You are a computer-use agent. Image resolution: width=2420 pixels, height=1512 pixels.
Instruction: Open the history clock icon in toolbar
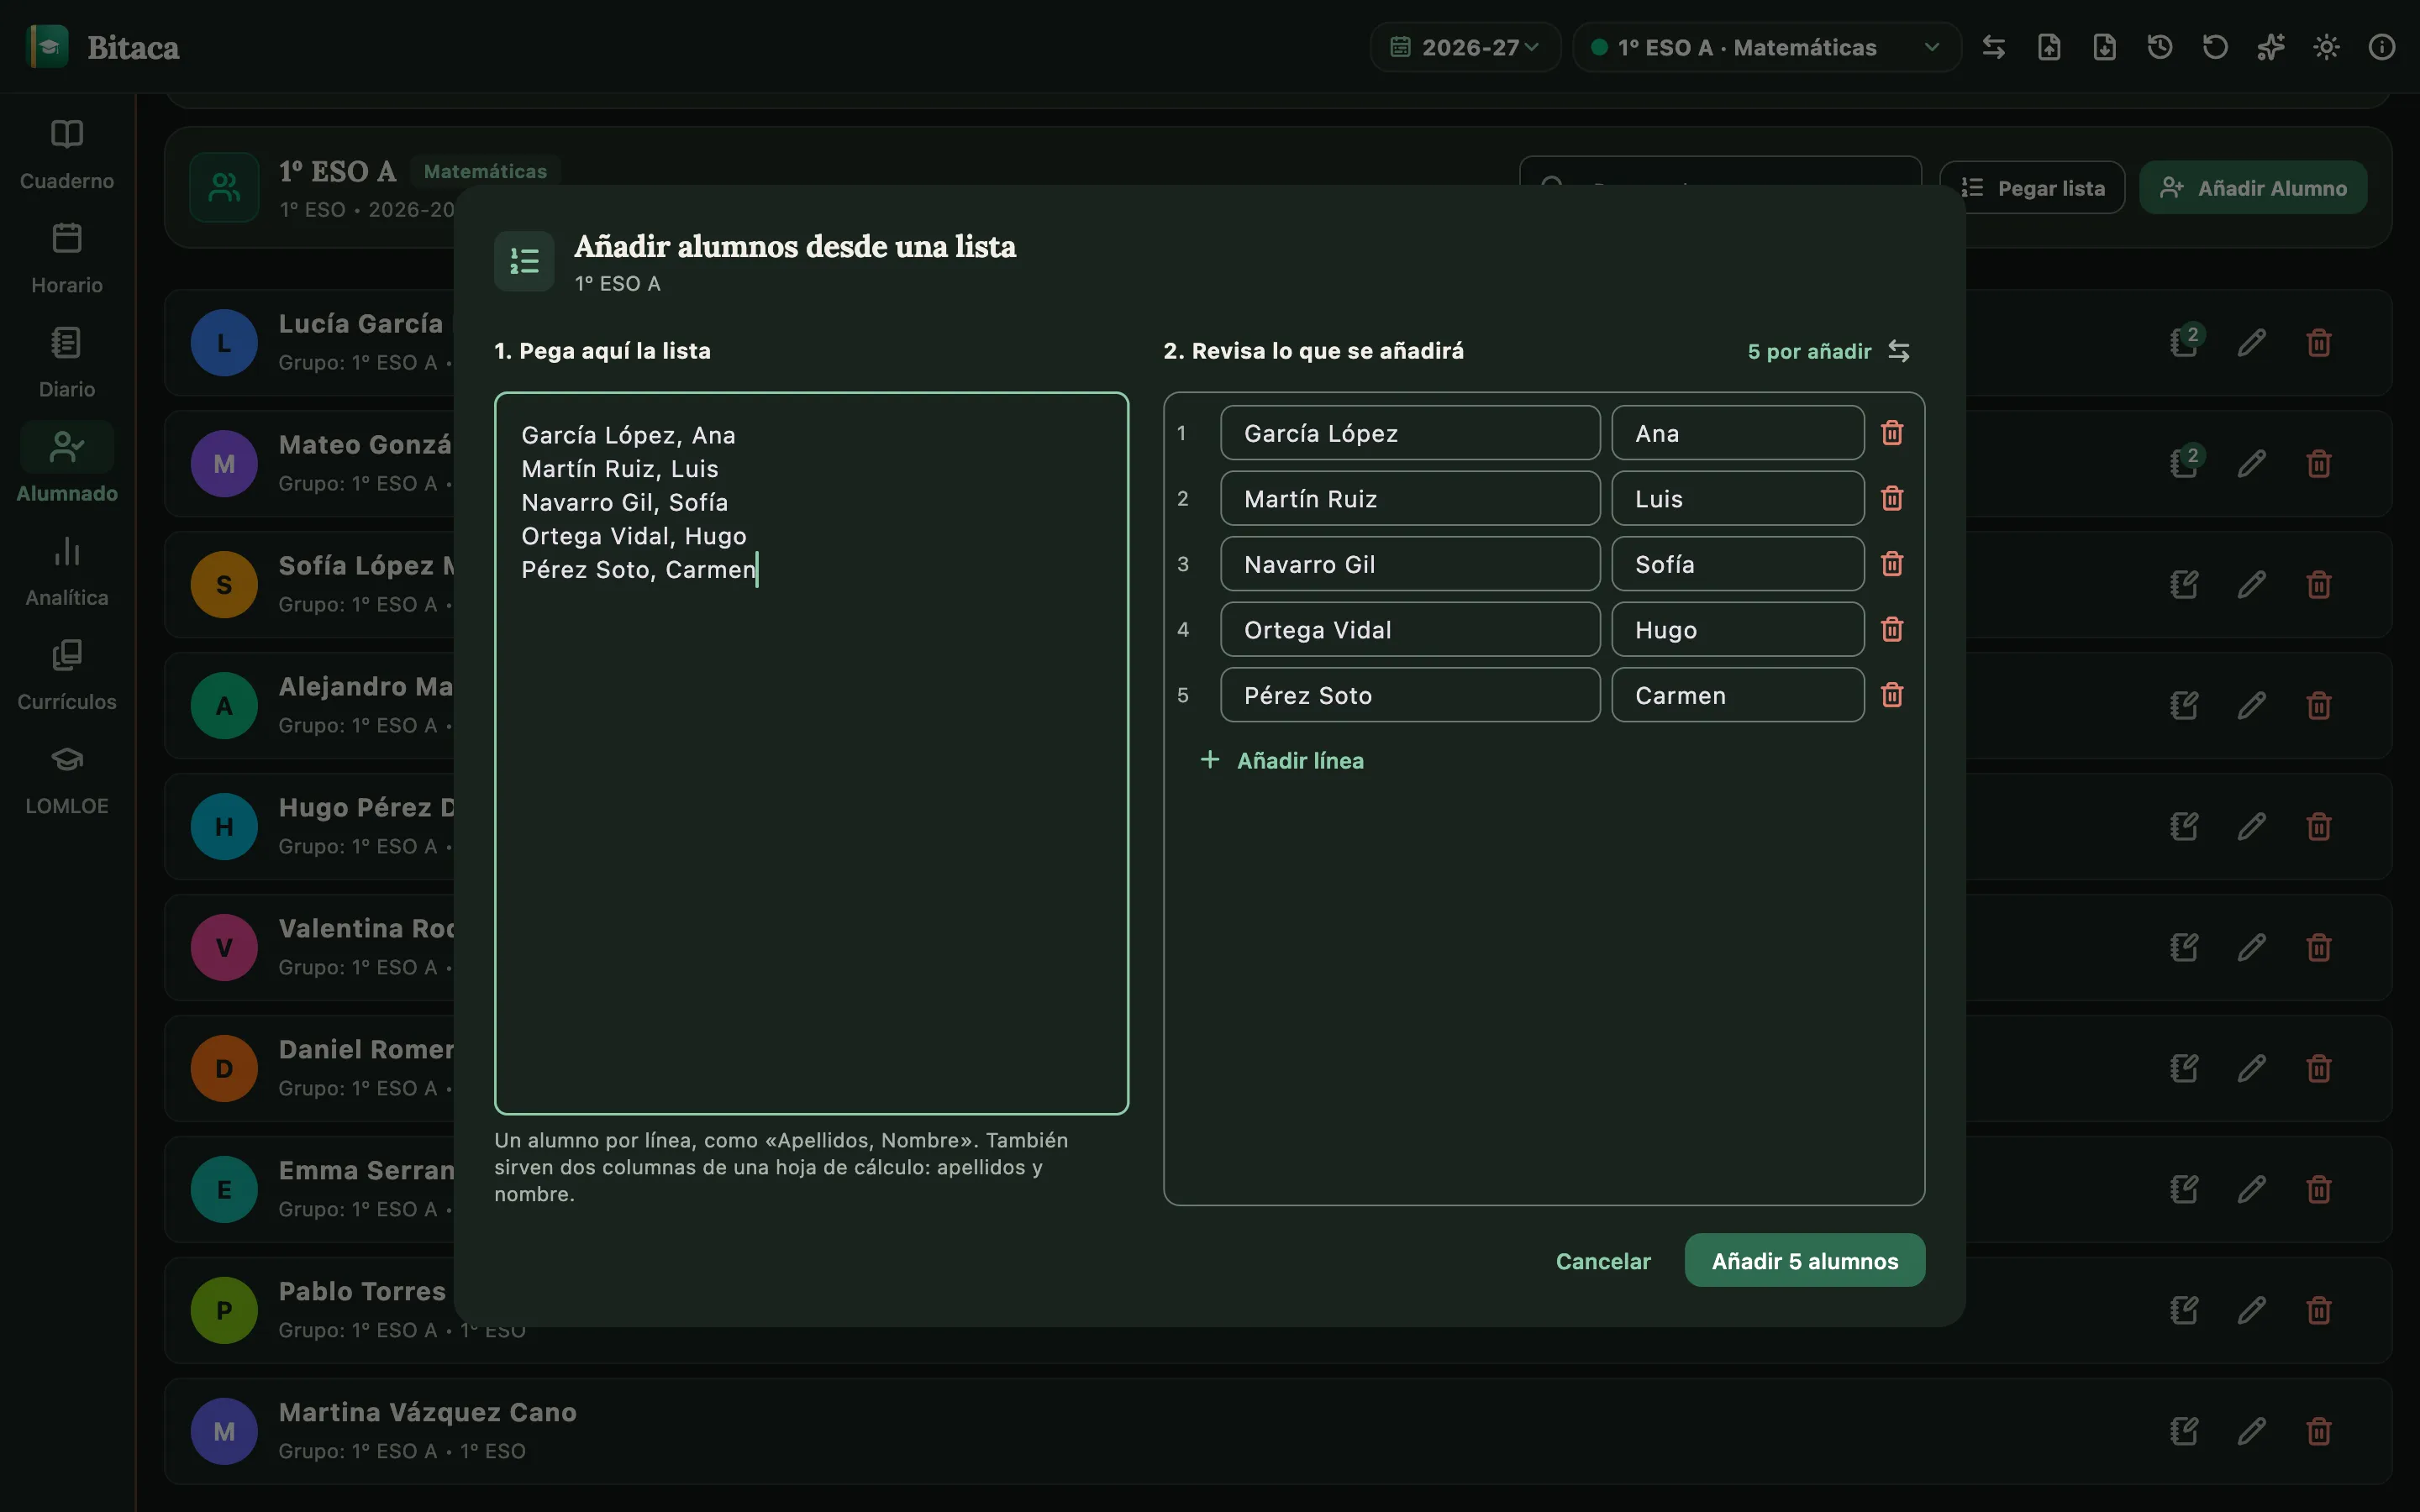pos(2160,47)
